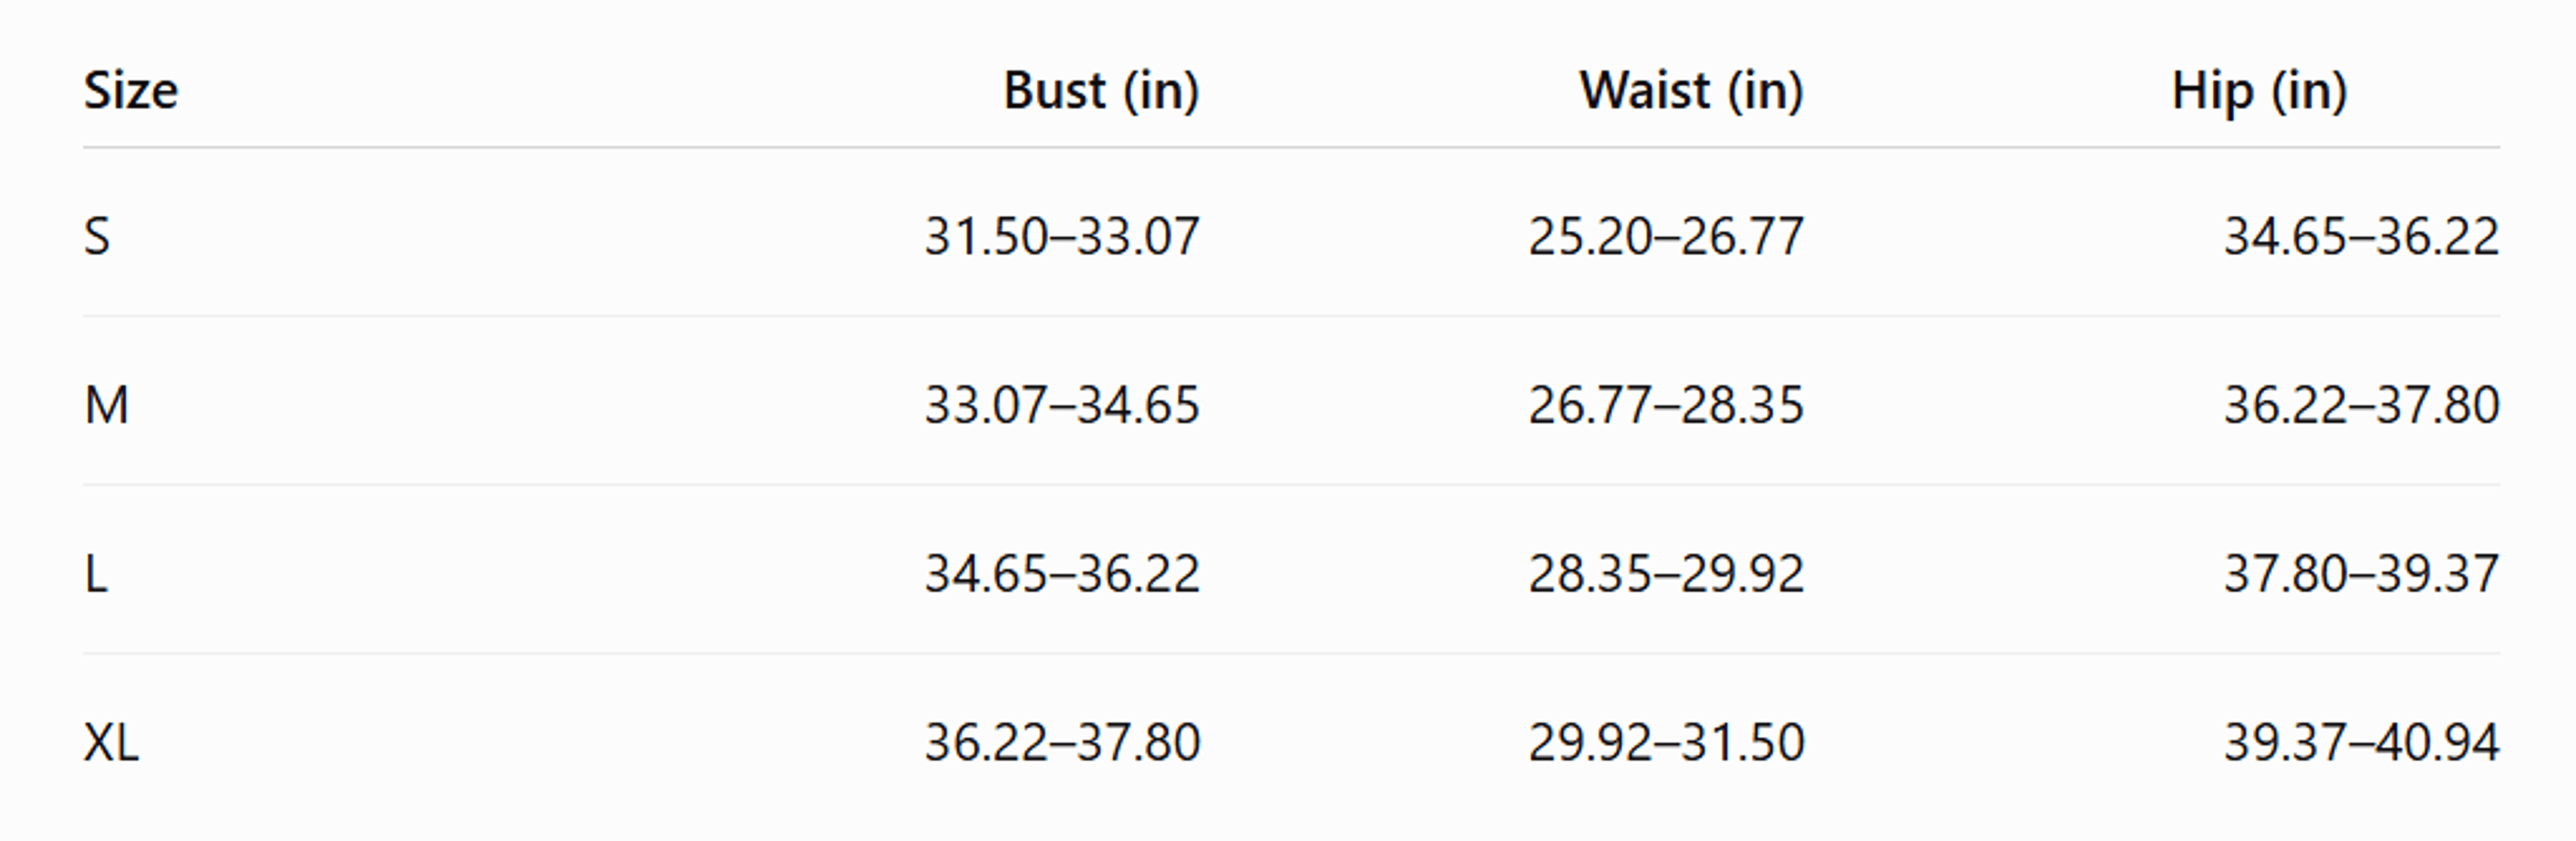Viewport: 2576px width, 841px height.
Task: Click waist value 25.20–26.77
Action: coord(1666,237)
